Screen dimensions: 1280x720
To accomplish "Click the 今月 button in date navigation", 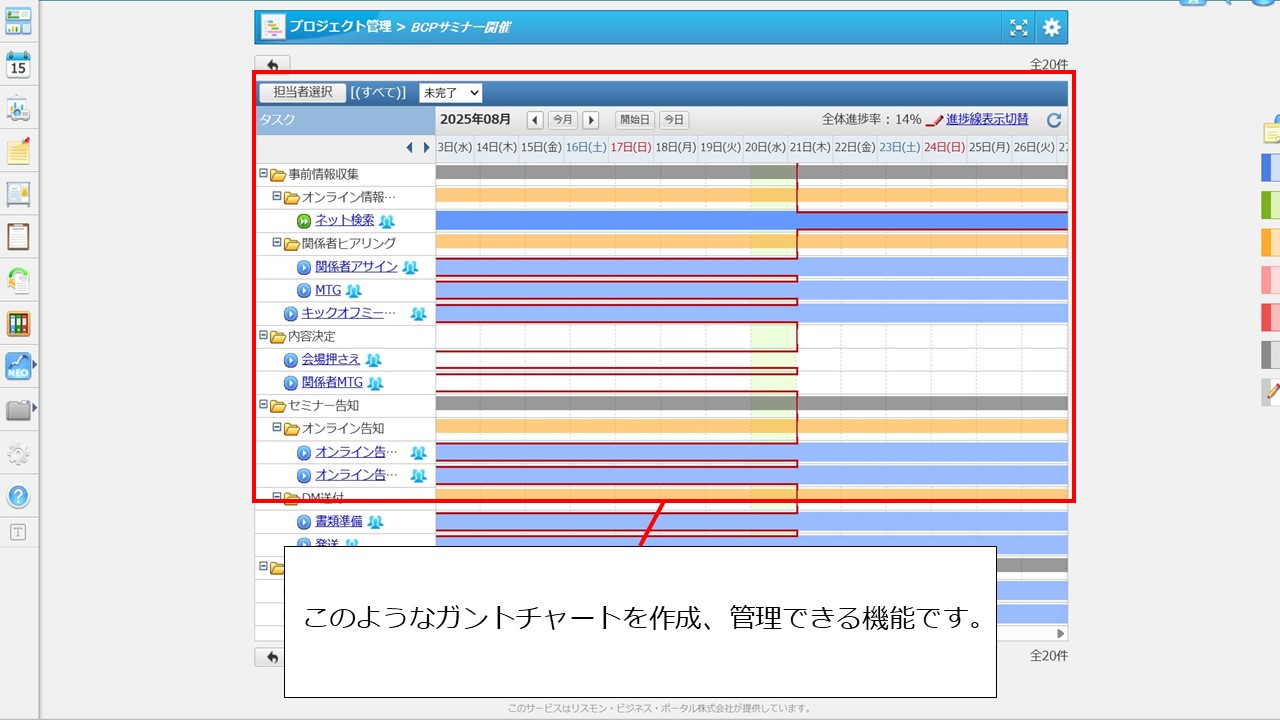I will pos(563,120).
